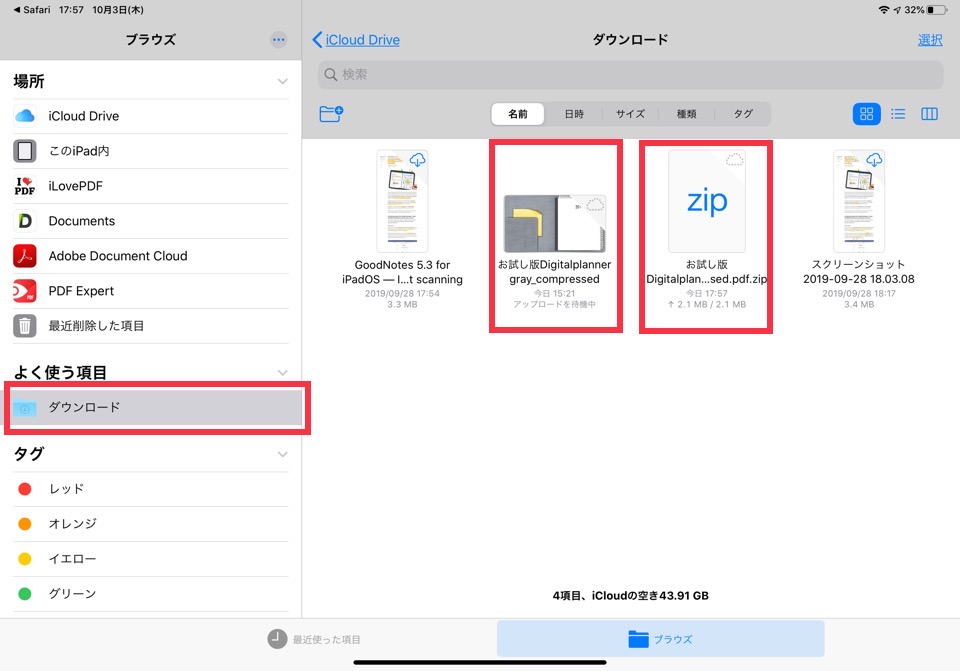The height and width of the screenshot is (671, 960).
Task: Focus the 検索 search field
Action: tap(630, 75)
